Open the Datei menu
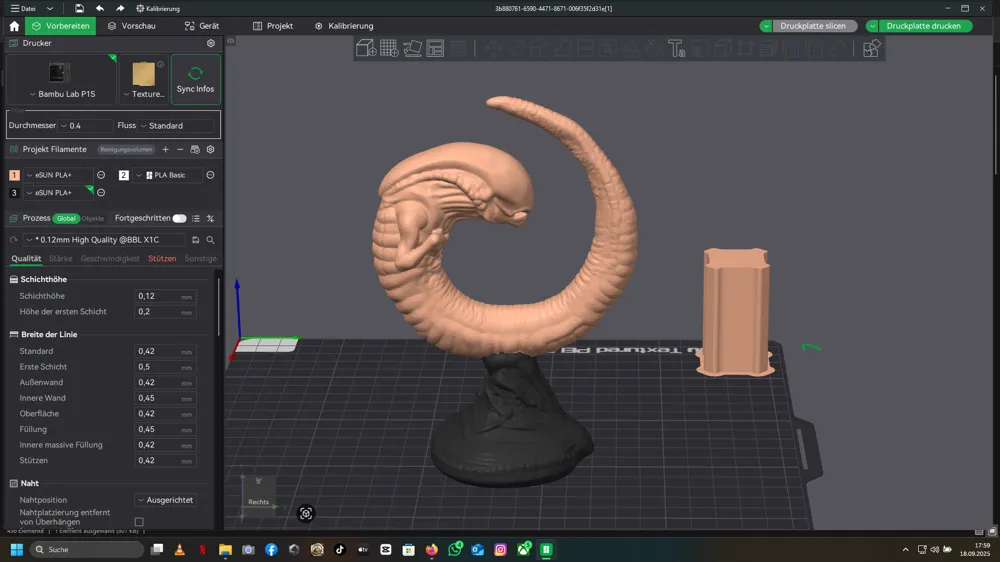 coord(23,8)
